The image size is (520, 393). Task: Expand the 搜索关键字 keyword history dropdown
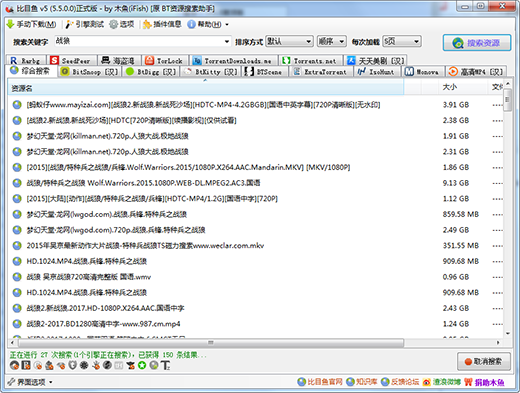coord(227,42)
